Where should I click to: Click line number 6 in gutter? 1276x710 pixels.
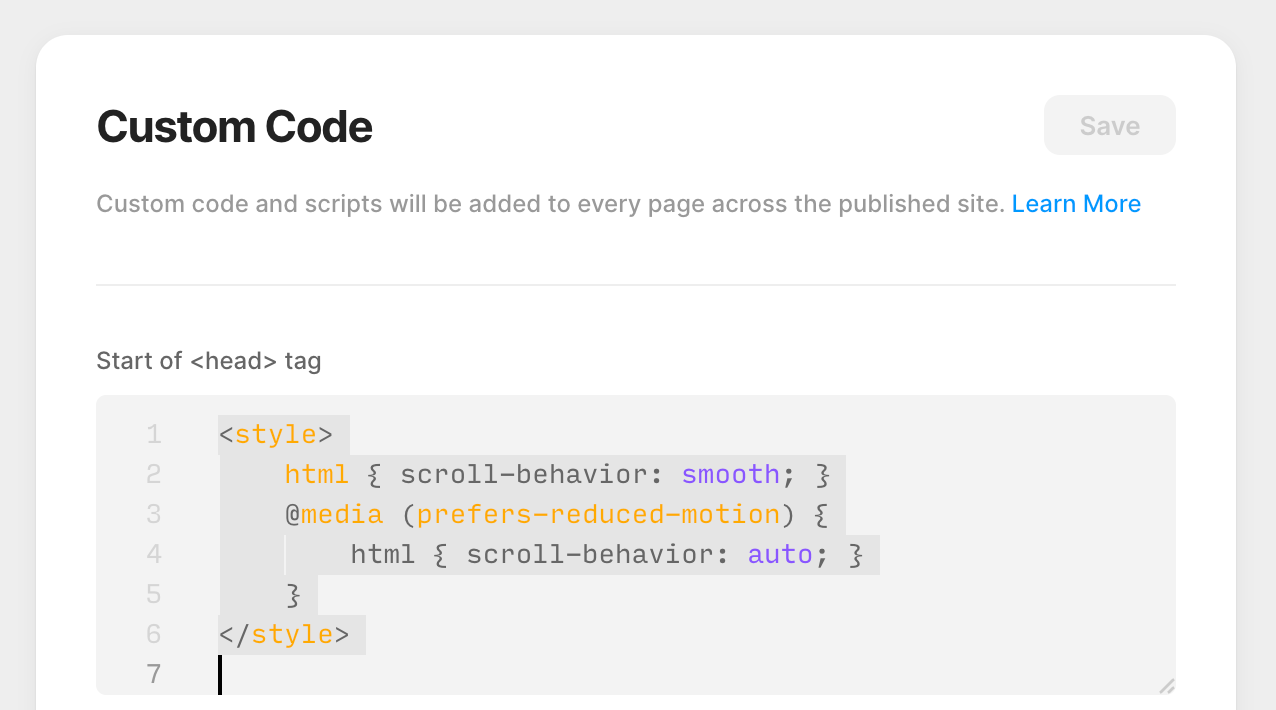(x=153, y=634)
